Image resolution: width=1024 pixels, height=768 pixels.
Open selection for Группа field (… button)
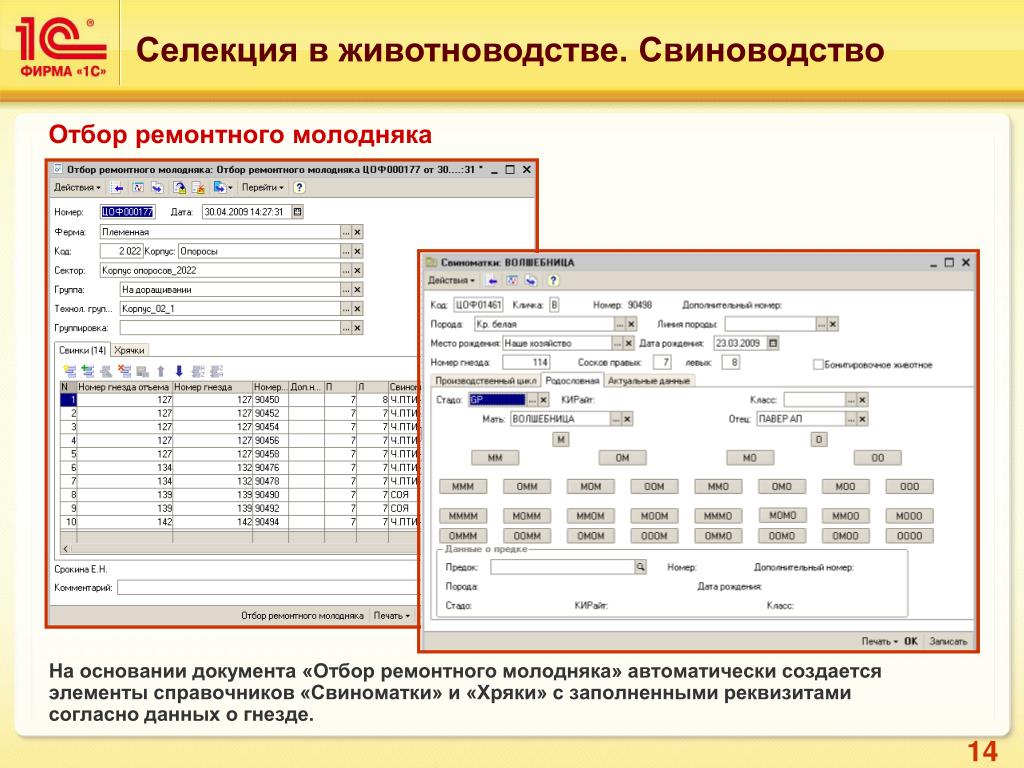point(346,289)
